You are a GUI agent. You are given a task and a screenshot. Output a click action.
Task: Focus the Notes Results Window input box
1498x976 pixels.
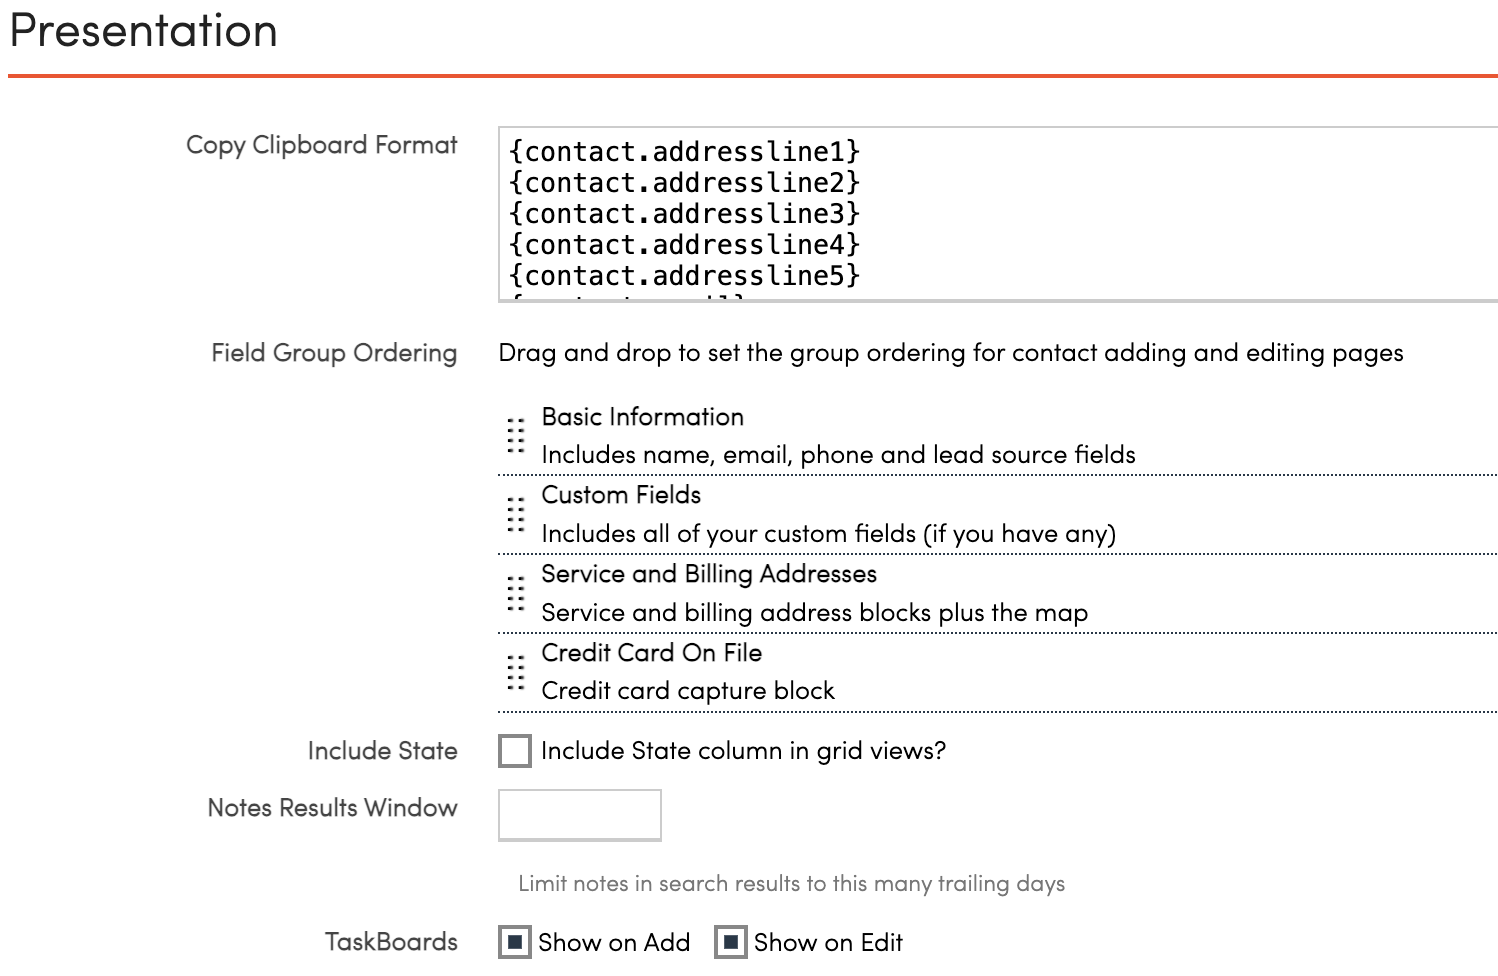point(580,815)
